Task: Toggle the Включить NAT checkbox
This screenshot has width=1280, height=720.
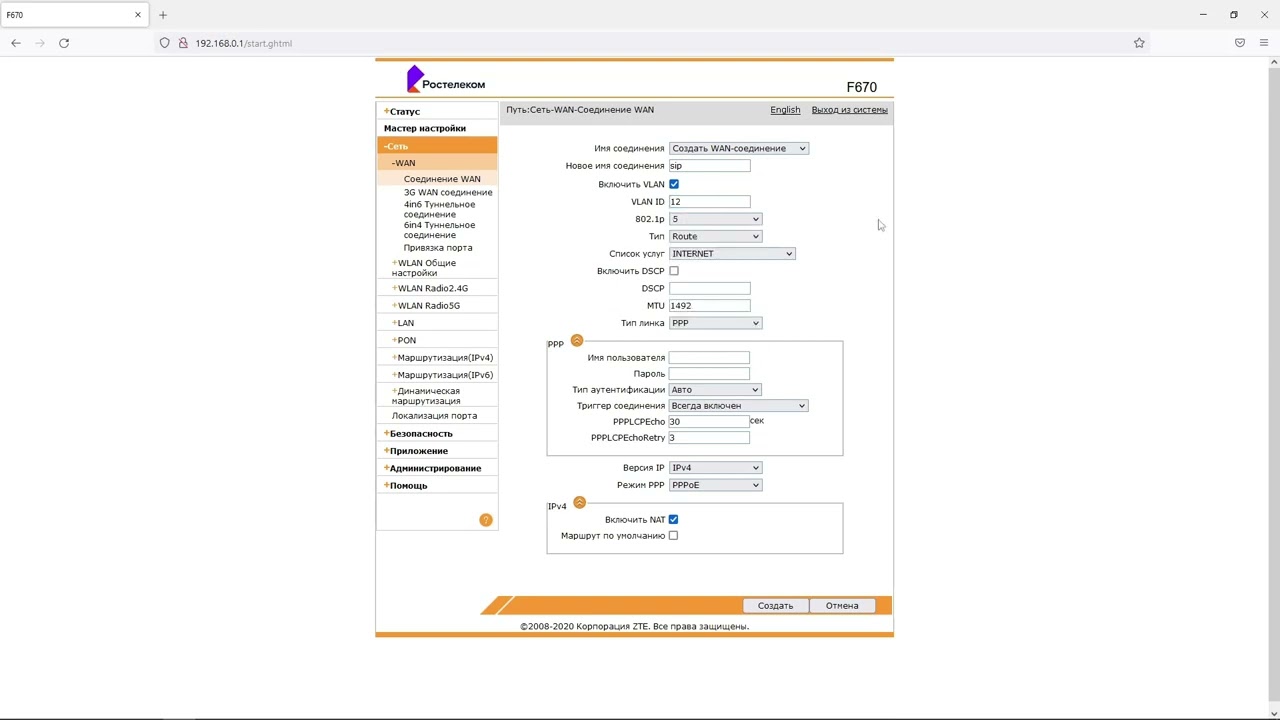Action: pos(673,520)
